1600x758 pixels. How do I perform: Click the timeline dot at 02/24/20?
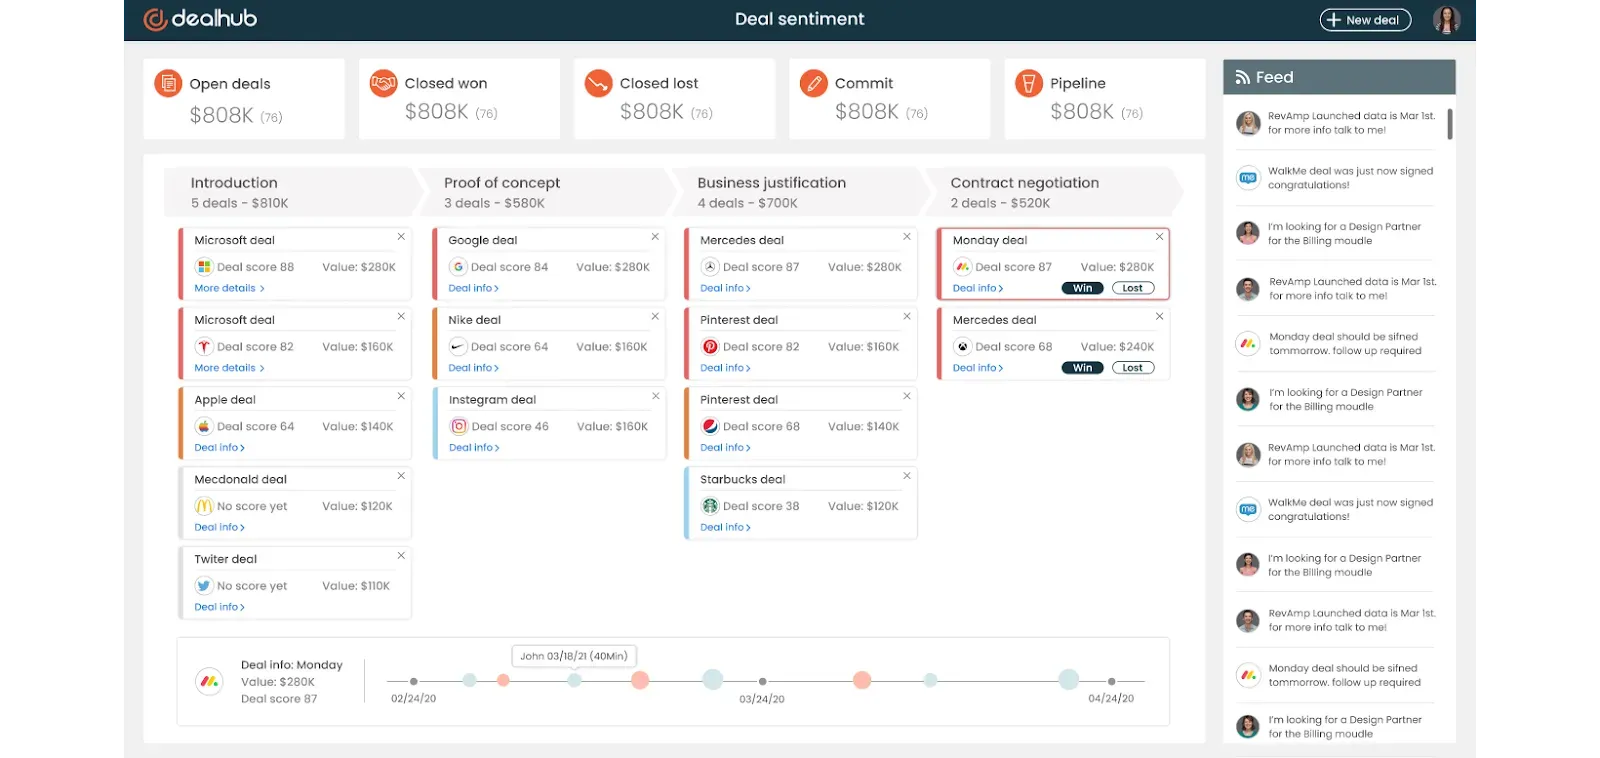click(x=414, y=681)
